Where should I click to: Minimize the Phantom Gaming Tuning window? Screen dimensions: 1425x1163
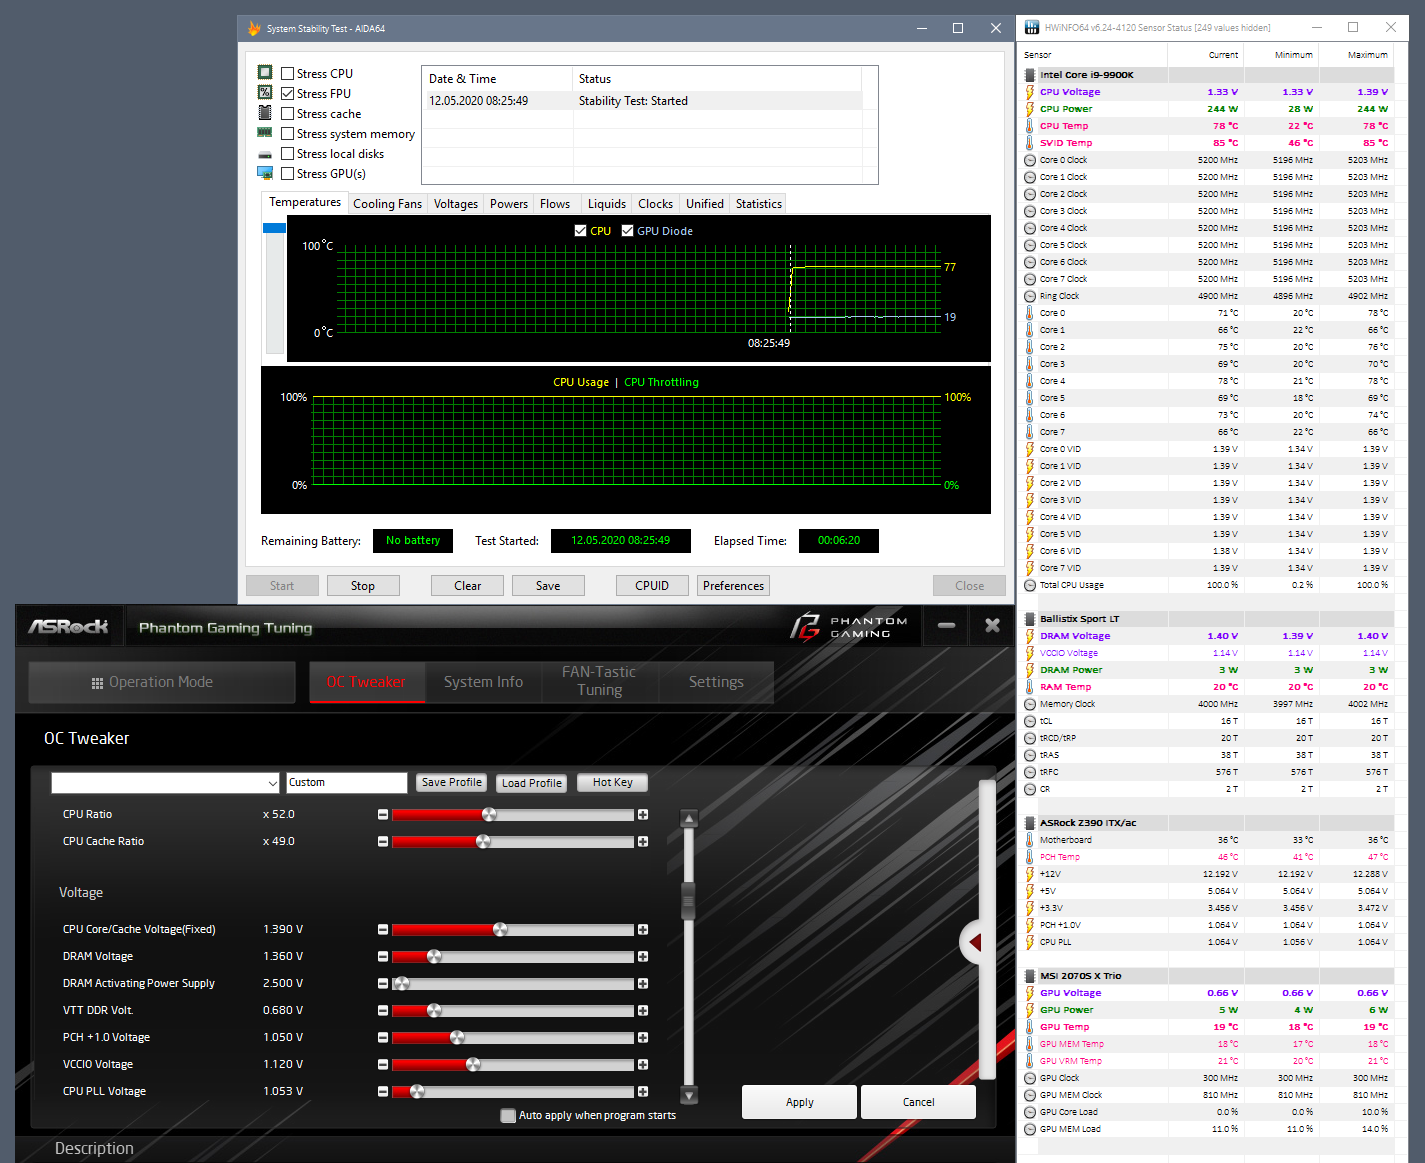pos(946,626)
